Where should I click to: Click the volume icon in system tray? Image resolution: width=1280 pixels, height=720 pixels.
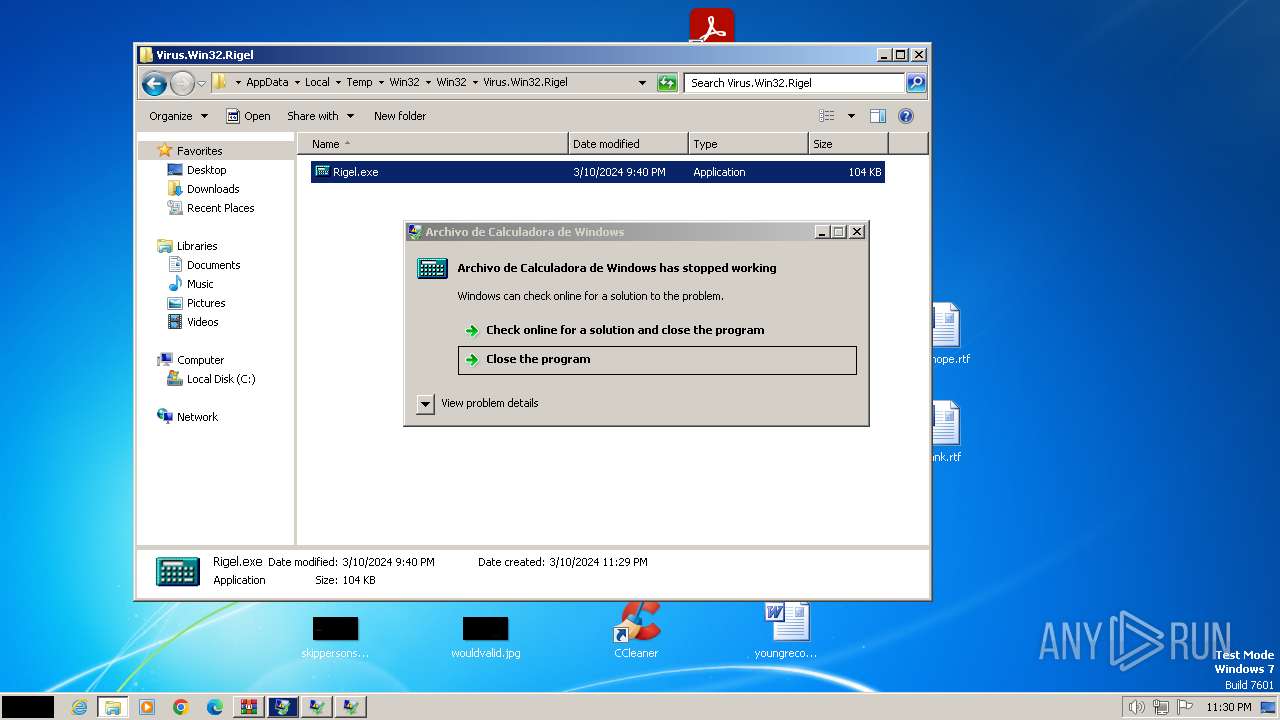pos(1136,707)
